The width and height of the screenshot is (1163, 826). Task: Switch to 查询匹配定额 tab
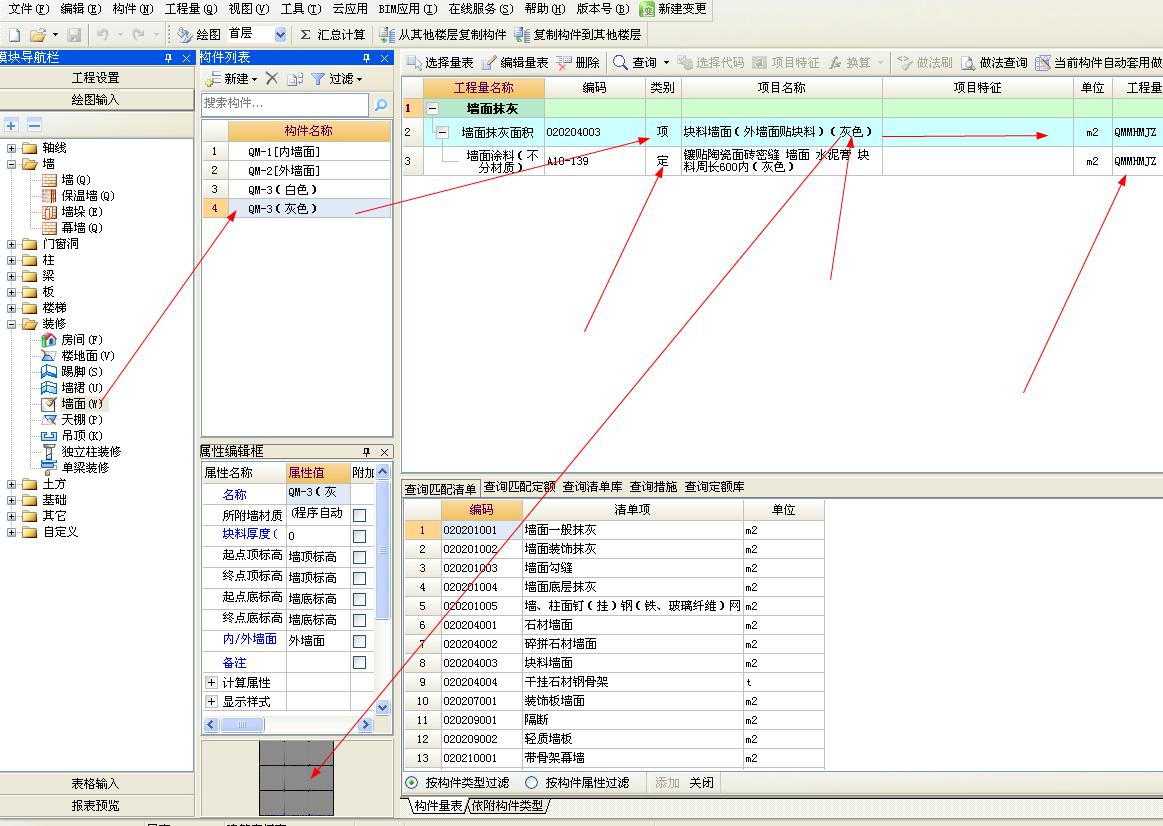coord(519,487)
